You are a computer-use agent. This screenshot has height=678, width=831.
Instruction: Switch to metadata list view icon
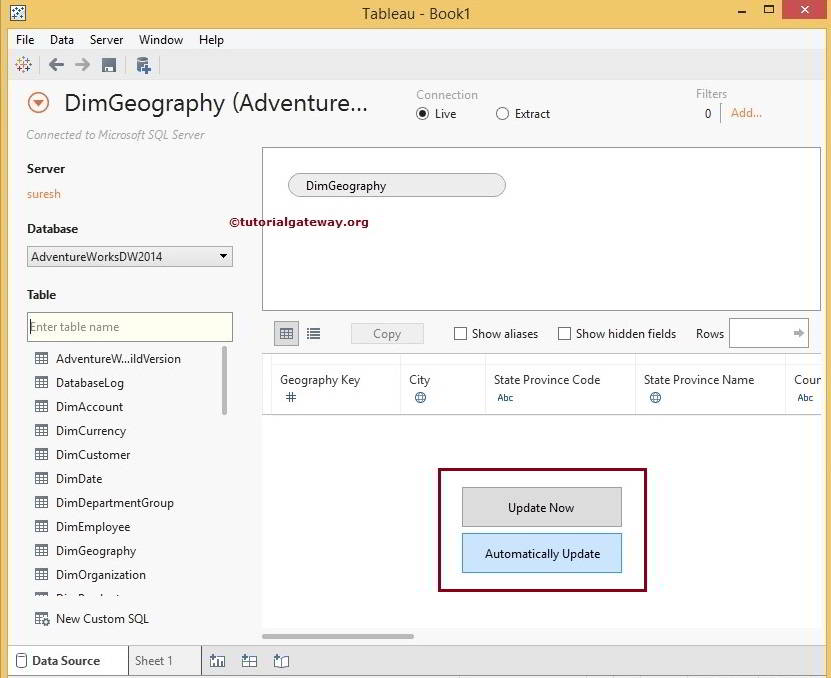(x=313, y=334)
